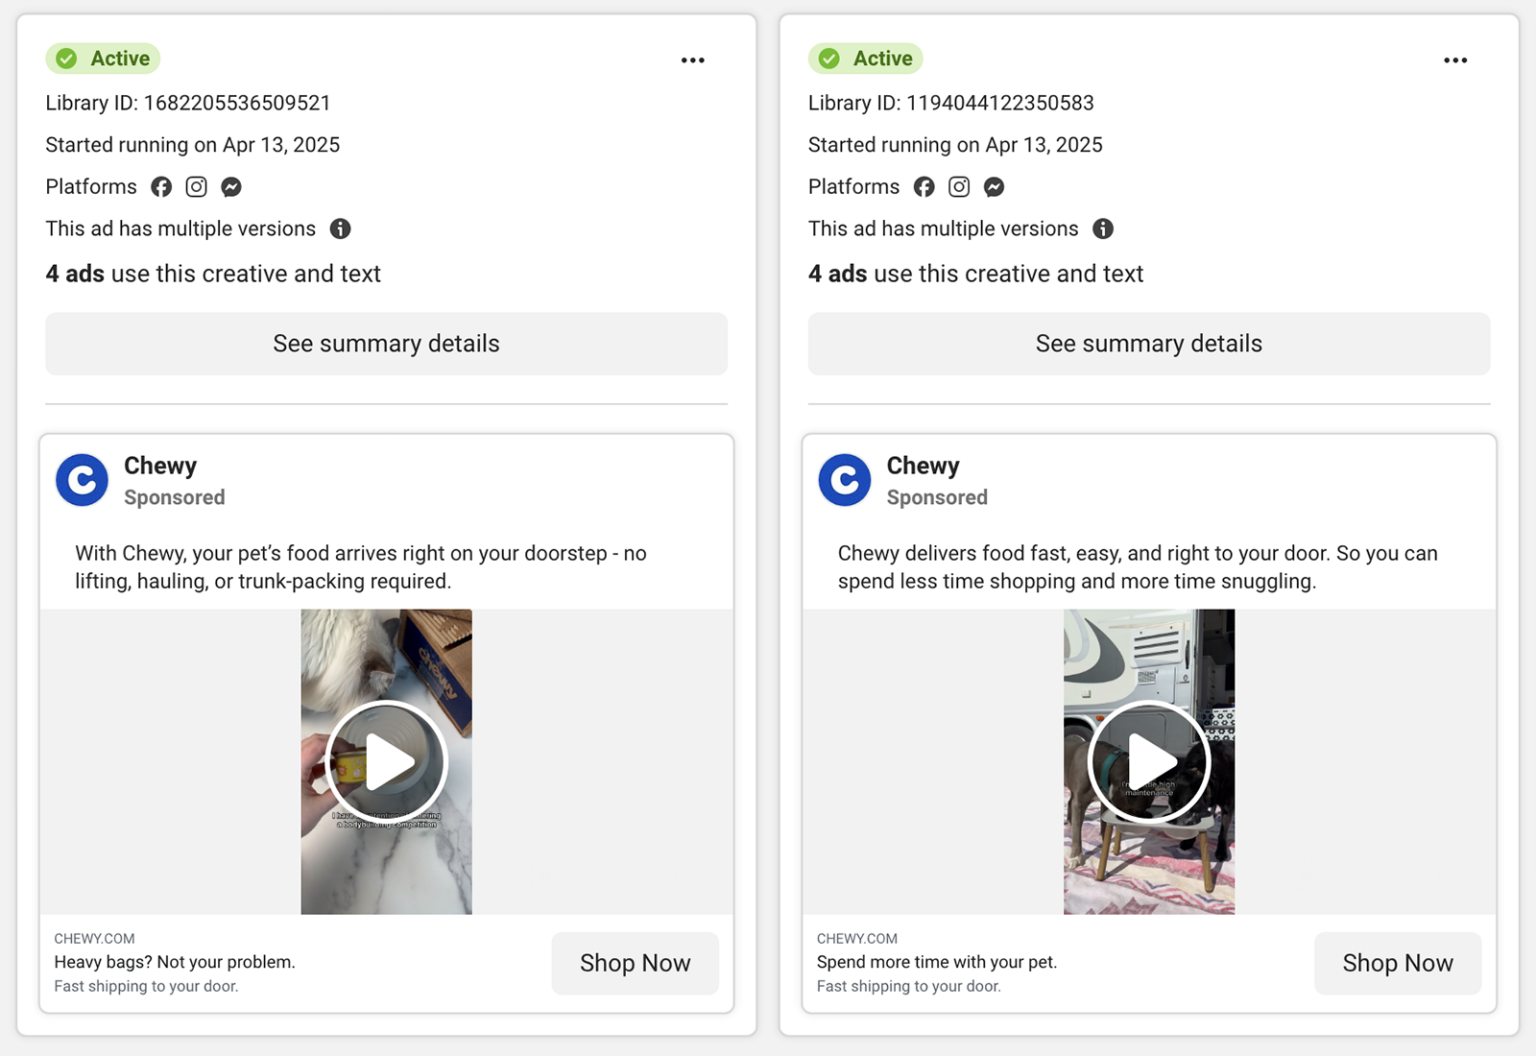Image resolution: width=1536 pixels, height=1056 pixels.
Task: Open Chewy page name on snuggling ad
Action: [923, 466]
